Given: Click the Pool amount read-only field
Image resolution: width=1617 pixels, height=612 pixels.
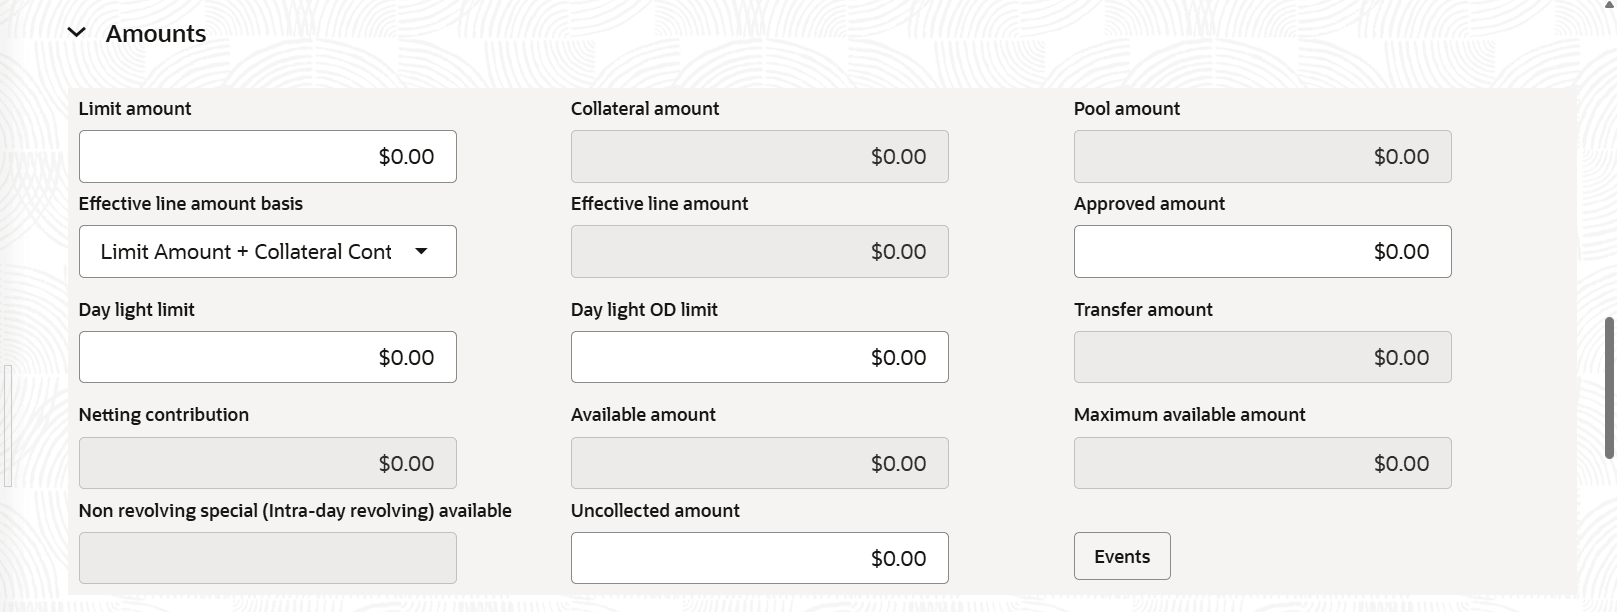Looking at the screenshot, I should pos(1262,157).
